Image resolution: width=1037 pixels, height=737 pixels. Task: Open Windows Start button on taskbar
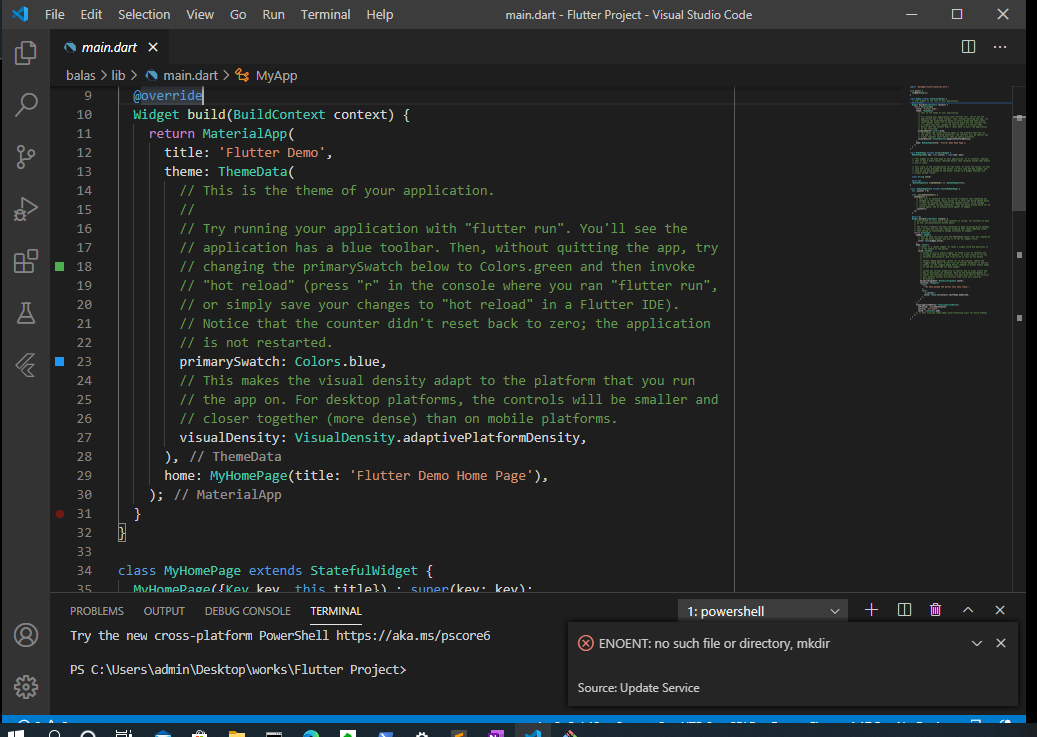pyautogui.click(x=16, y=733)
